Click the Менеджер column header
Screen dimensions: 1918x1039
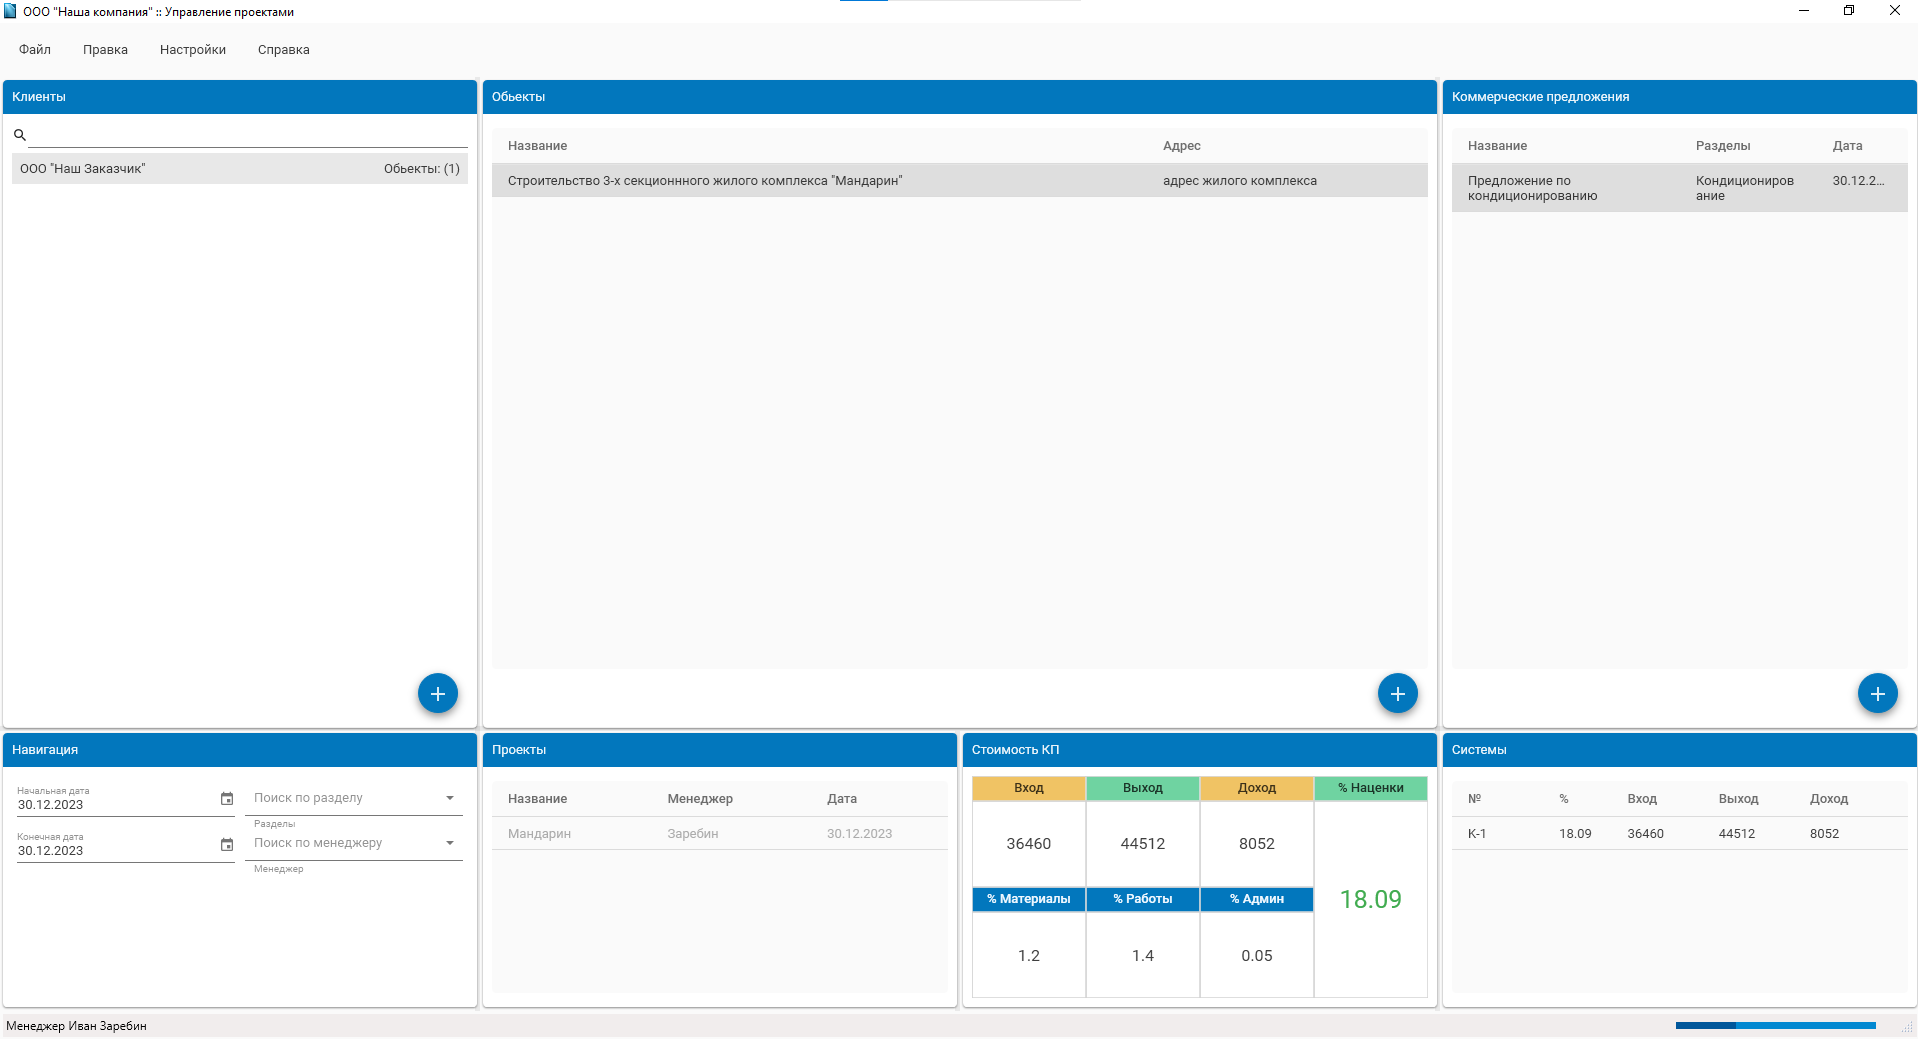coord(700,799)
